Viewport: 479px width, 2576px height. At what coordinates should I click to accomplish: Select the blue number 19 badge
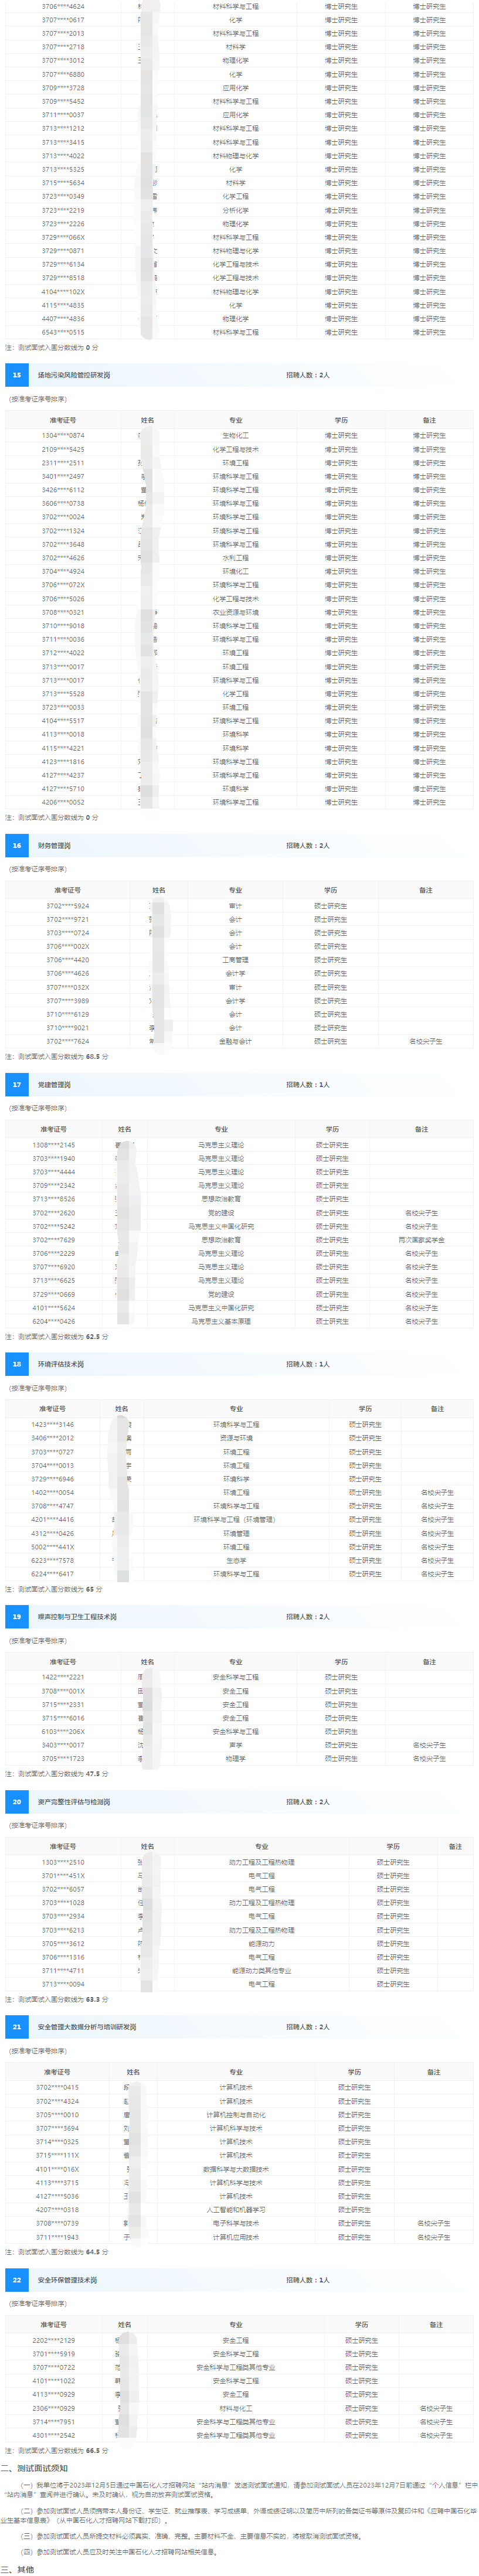[x=17, y=1616]
